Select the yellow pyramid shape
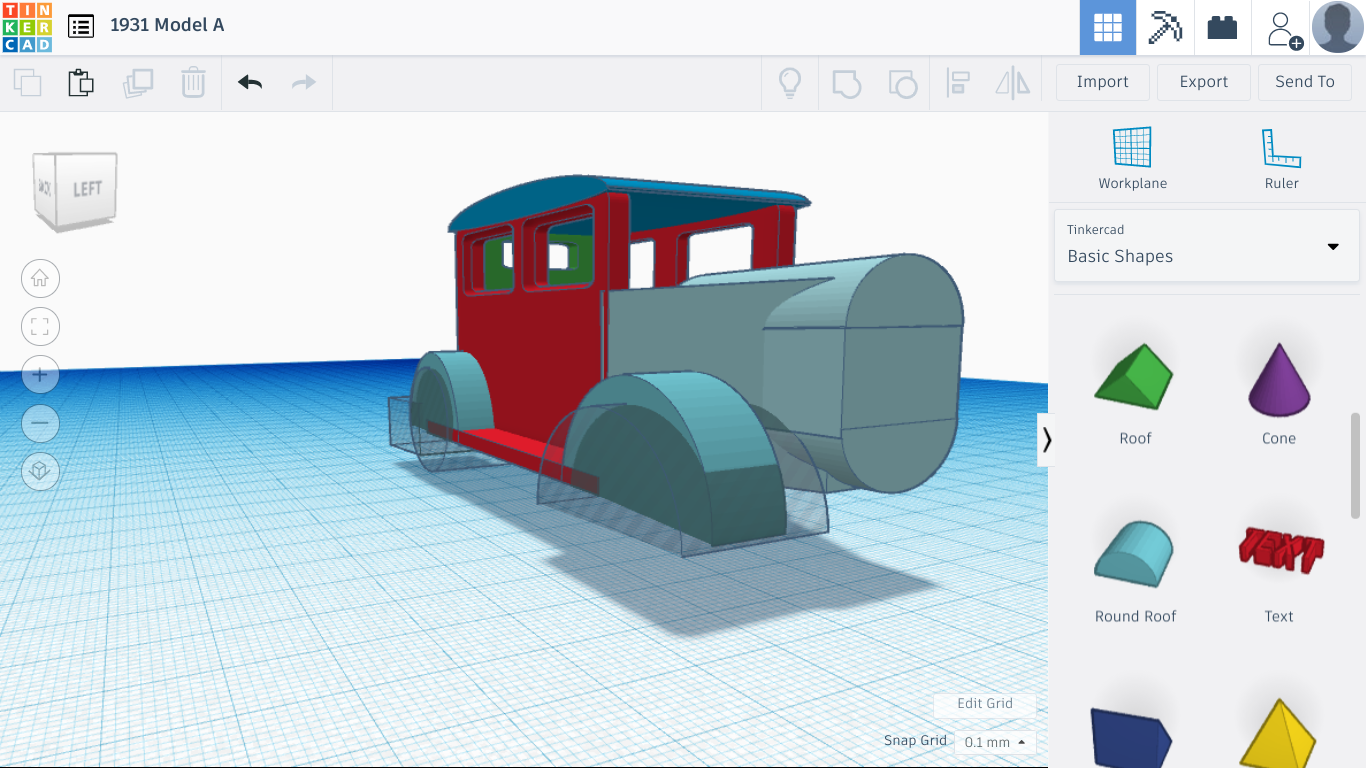The image size is (1366, 768). pos(1279,734)
